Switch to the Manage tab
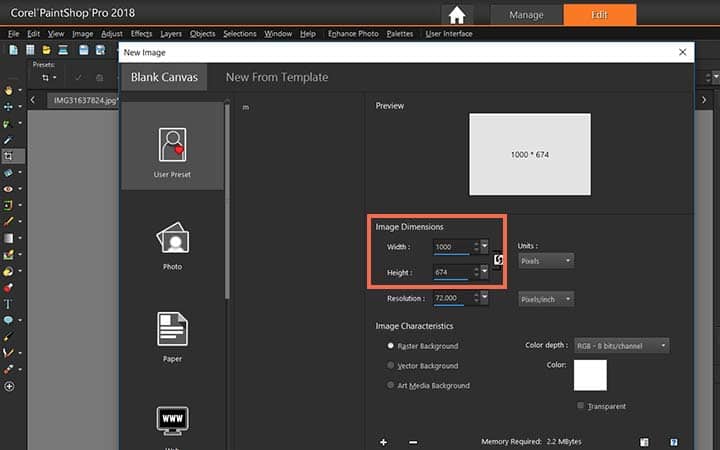The width and height of the screenshot is (720, 450). [x=526, y=15]
